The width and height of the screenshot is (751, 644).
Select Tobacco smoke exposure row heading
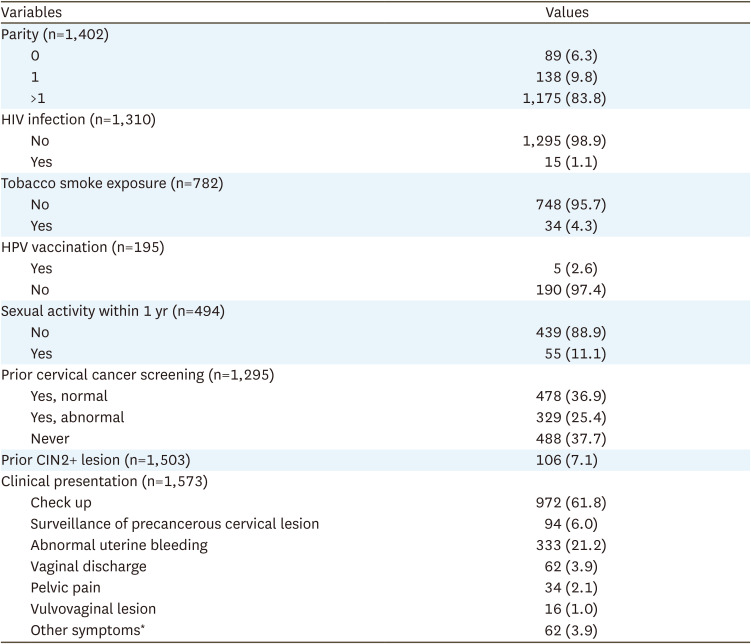(111, 182)
